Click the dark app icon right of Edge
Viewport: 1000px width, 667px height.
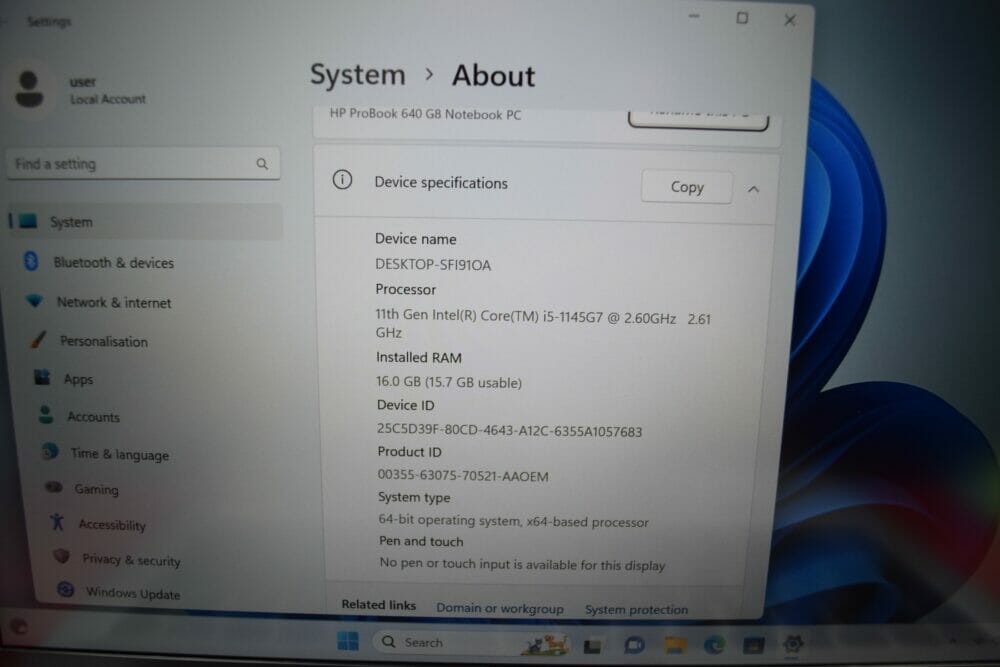click(x=754, y=645)
